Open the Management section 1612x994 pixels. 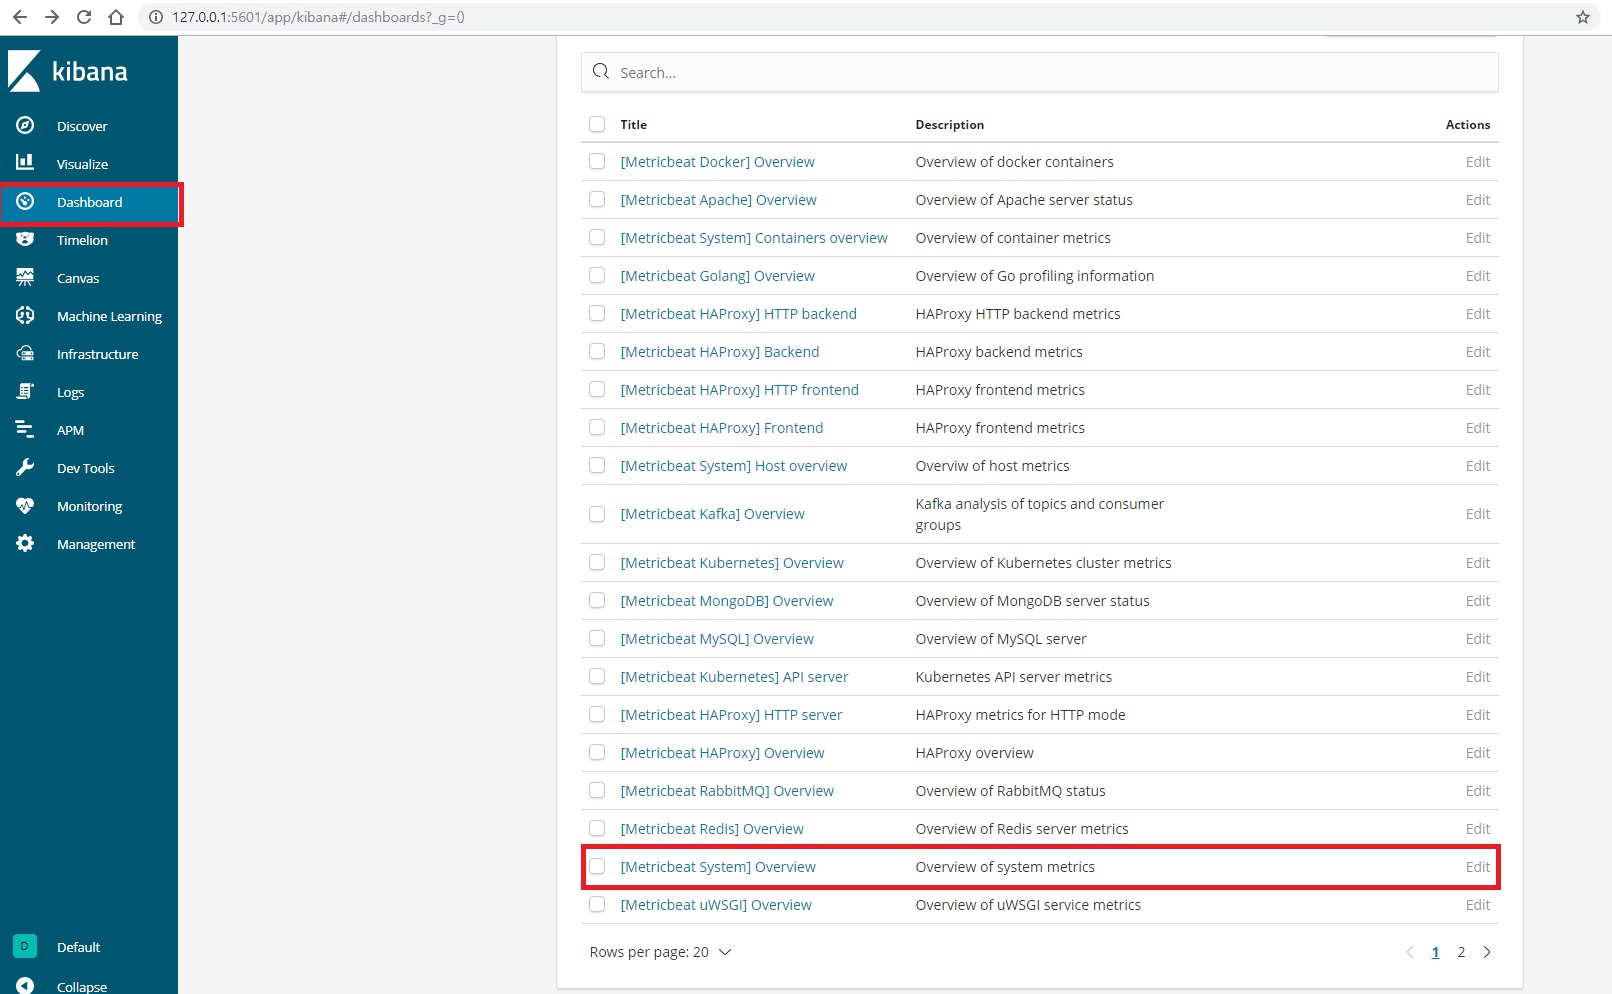(x=96, y=543)
